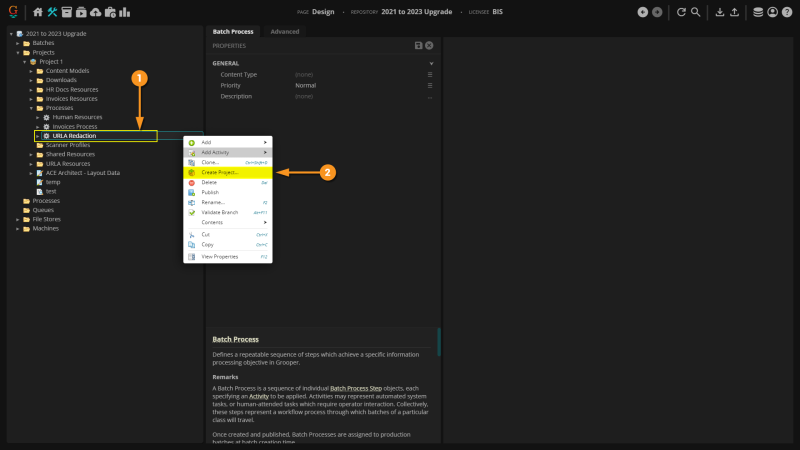The width and height of the screenshot is (800, 450).
Task: Expand the File Stores folder arrow
Action: pos(18,219)
